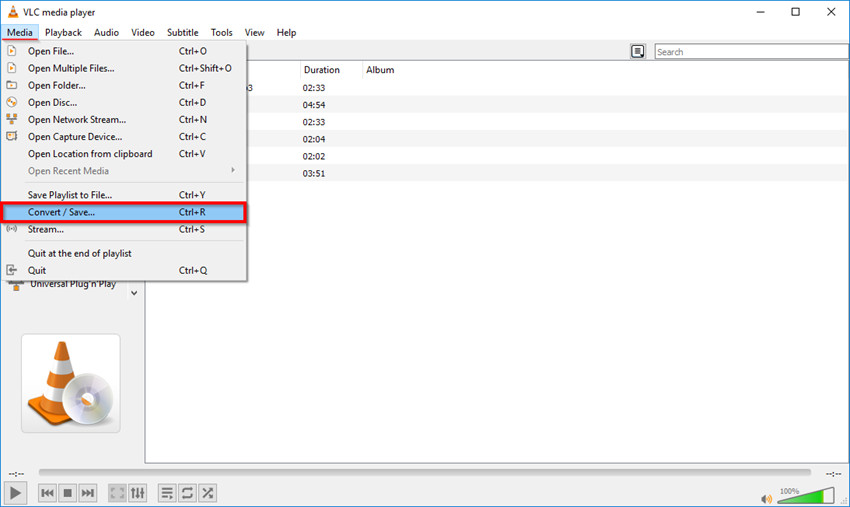Choose Save Playlist to File...
Image resolution: width=850 pixels, height=507 pixels.
(124, 195)
